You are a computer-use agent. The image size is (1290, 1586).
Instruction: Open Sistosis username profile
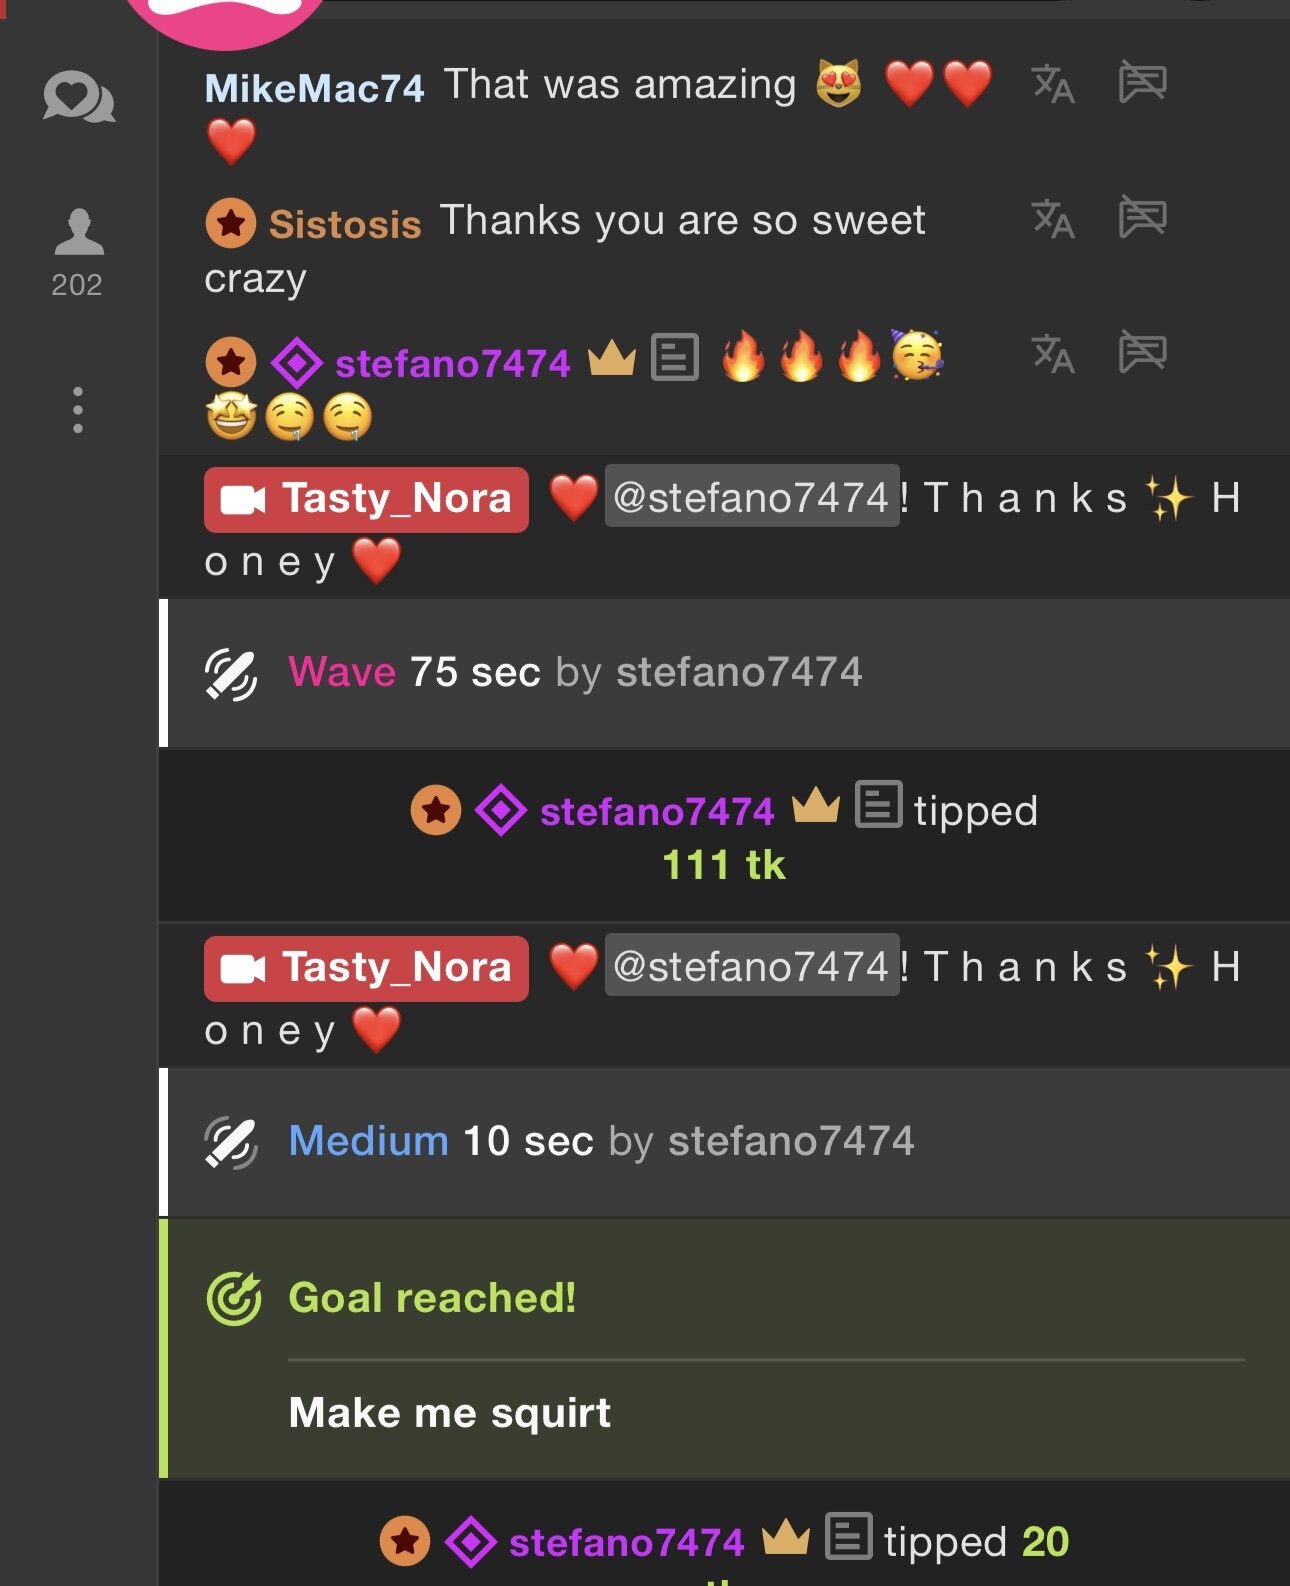pyautogui.click(x=344, y=224)
